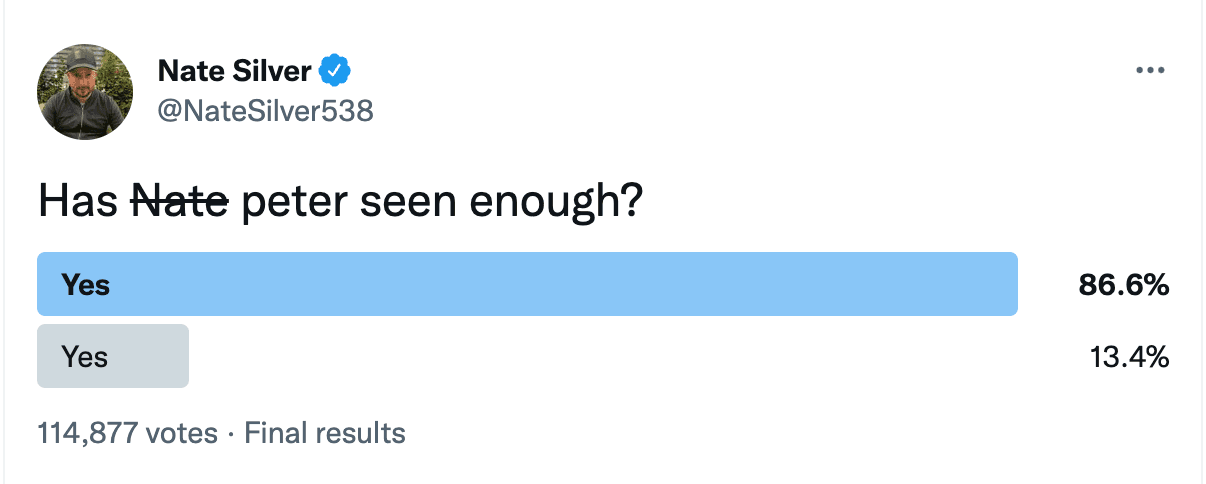Click the dot separator before Final results
This screenshot has width=1206, height=484.
[x=231, y=434]
